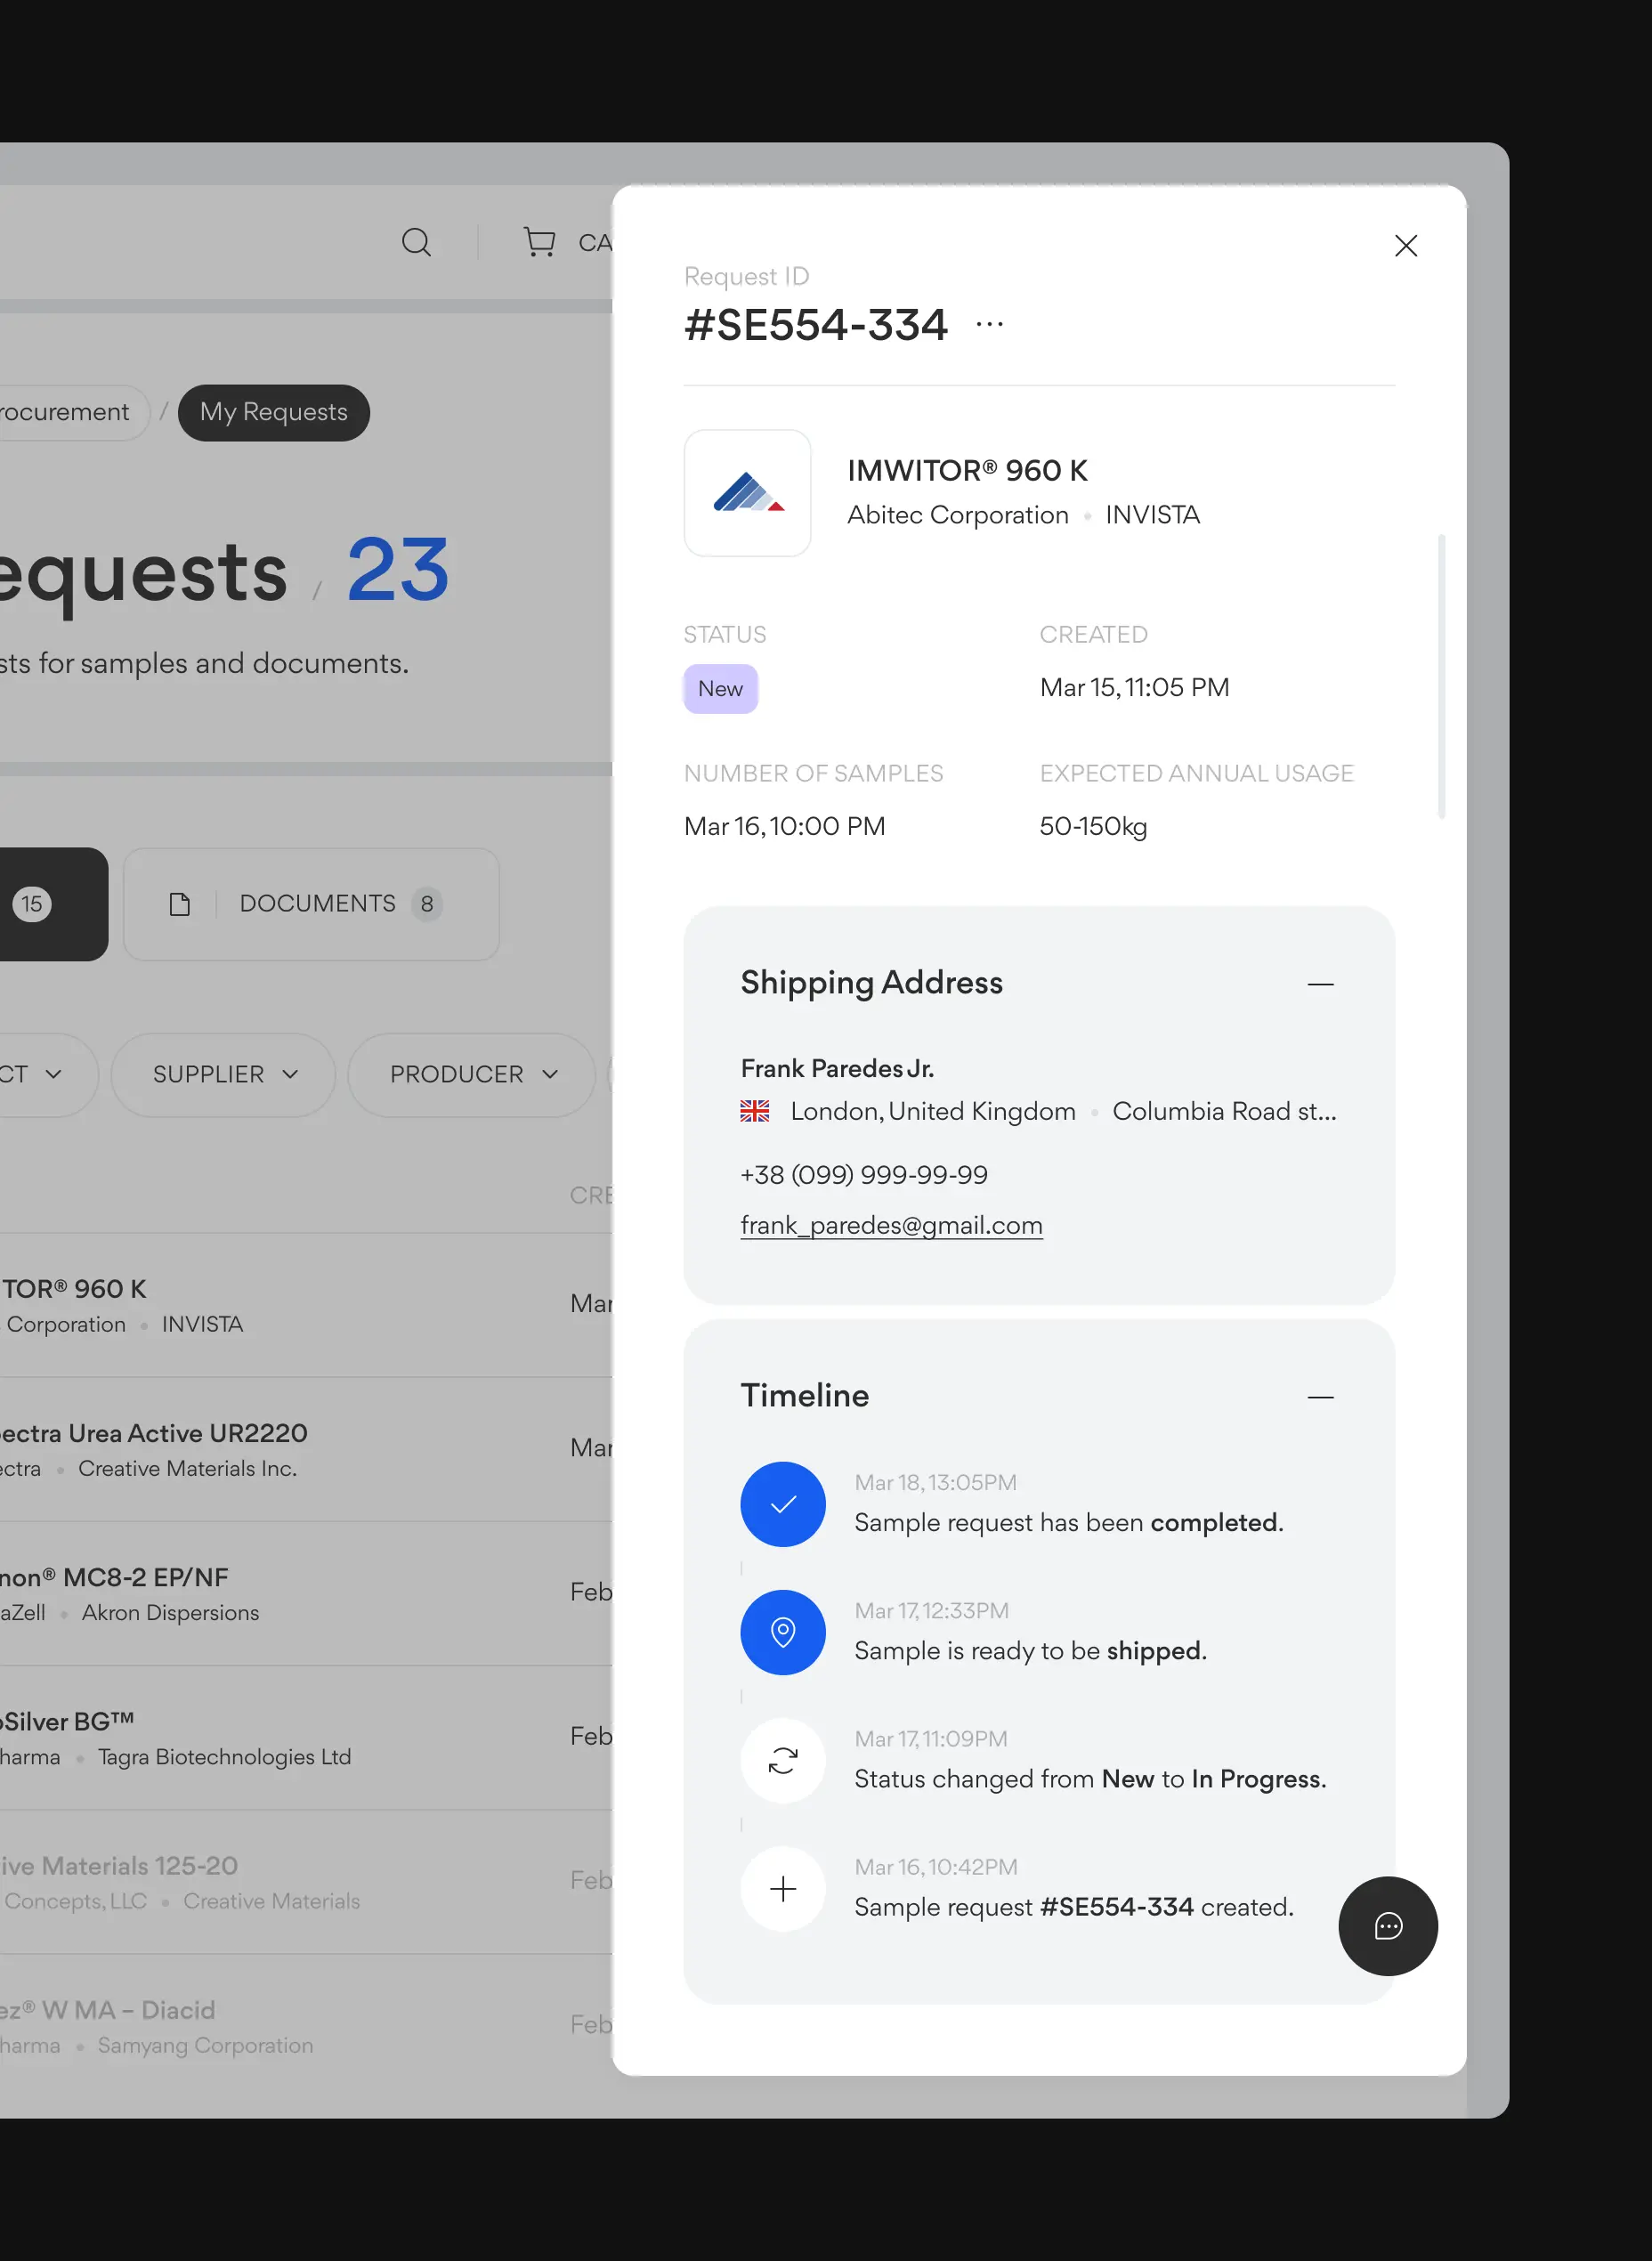The height and width of the screenshot is (2261, 1652).
Task: Open the Materials 125-20 request row
Action: pyautogui.click(x=306, y=1881)
